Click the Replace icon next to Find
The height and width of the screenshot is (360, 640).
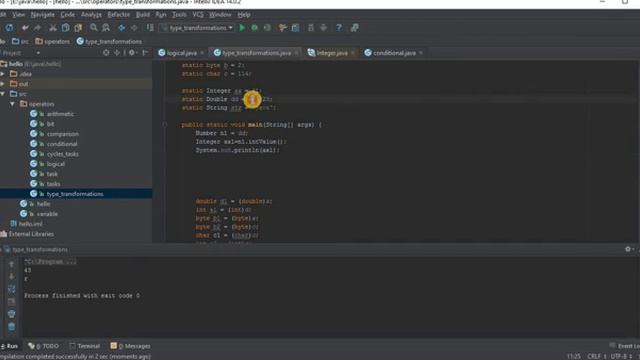[x=106, y=28]
